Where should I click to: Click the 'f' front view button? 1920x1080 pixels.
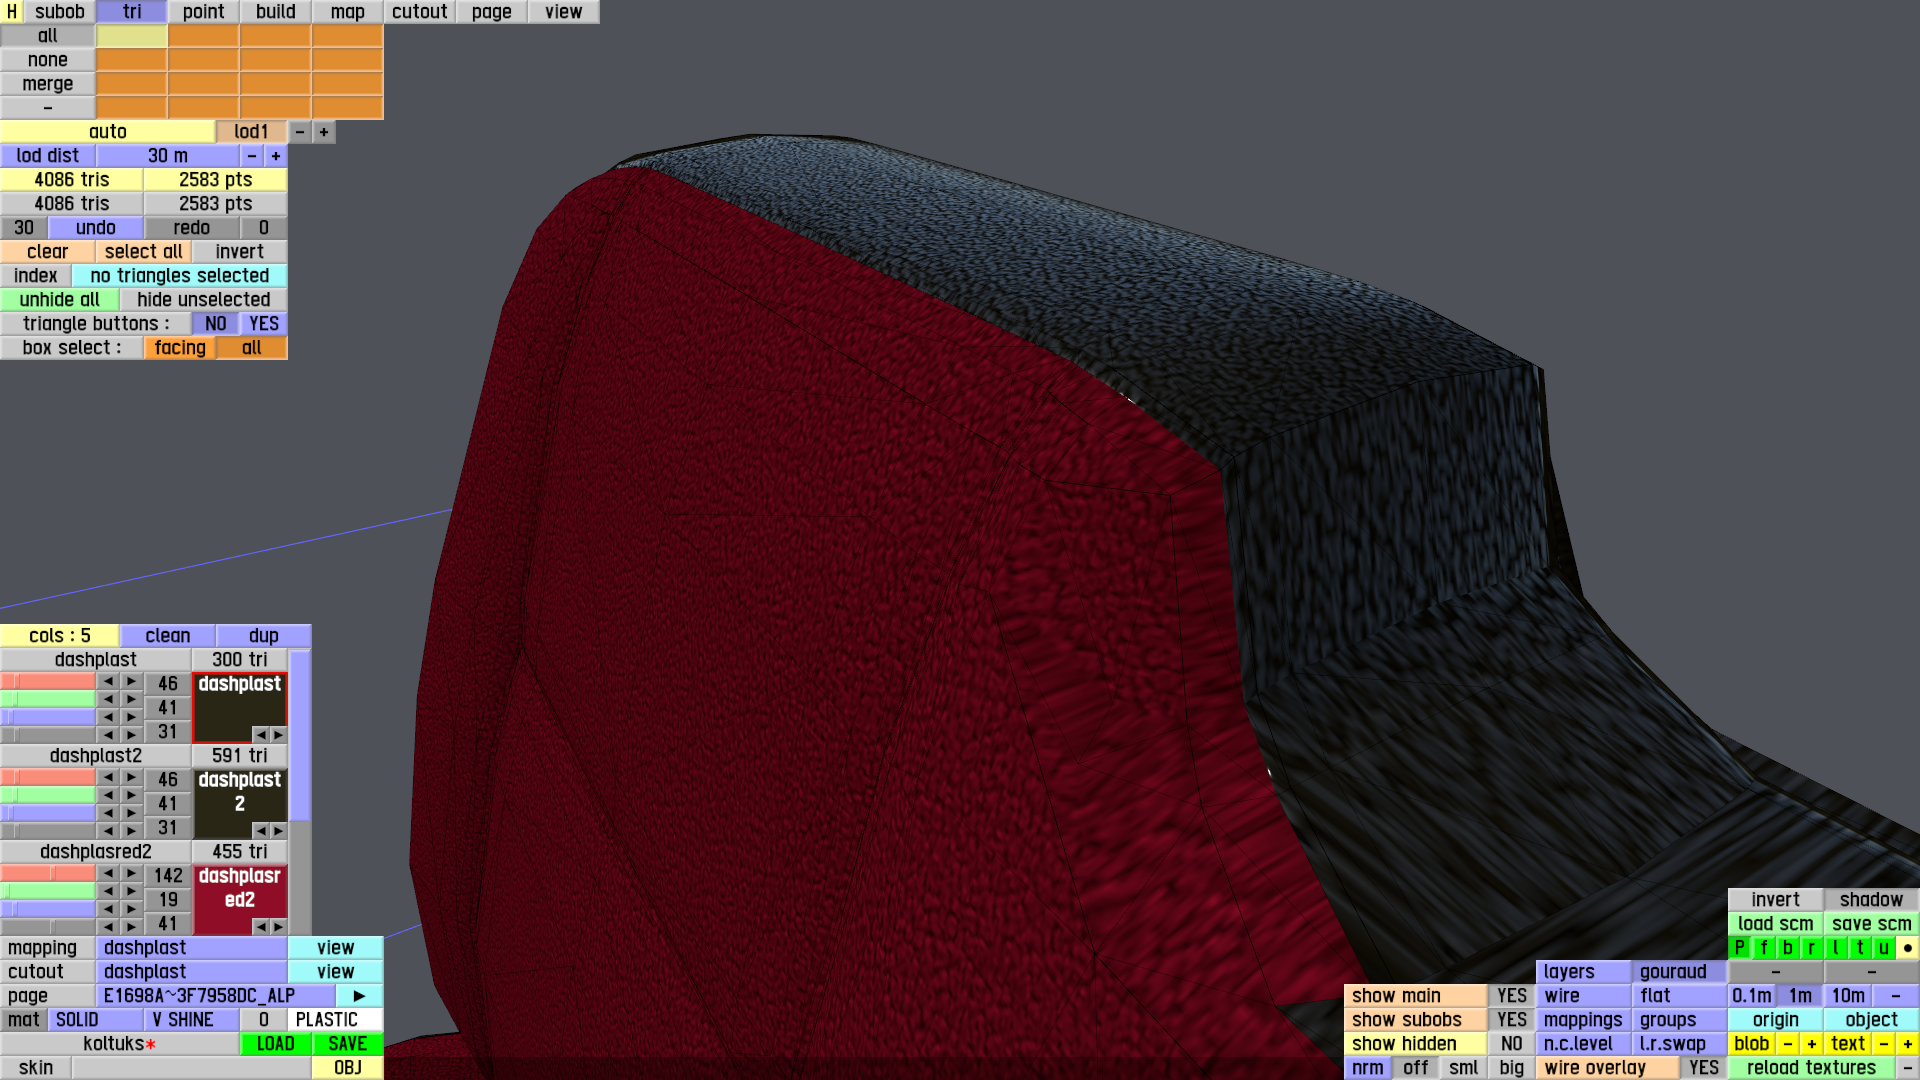[x=1763, y=947]
